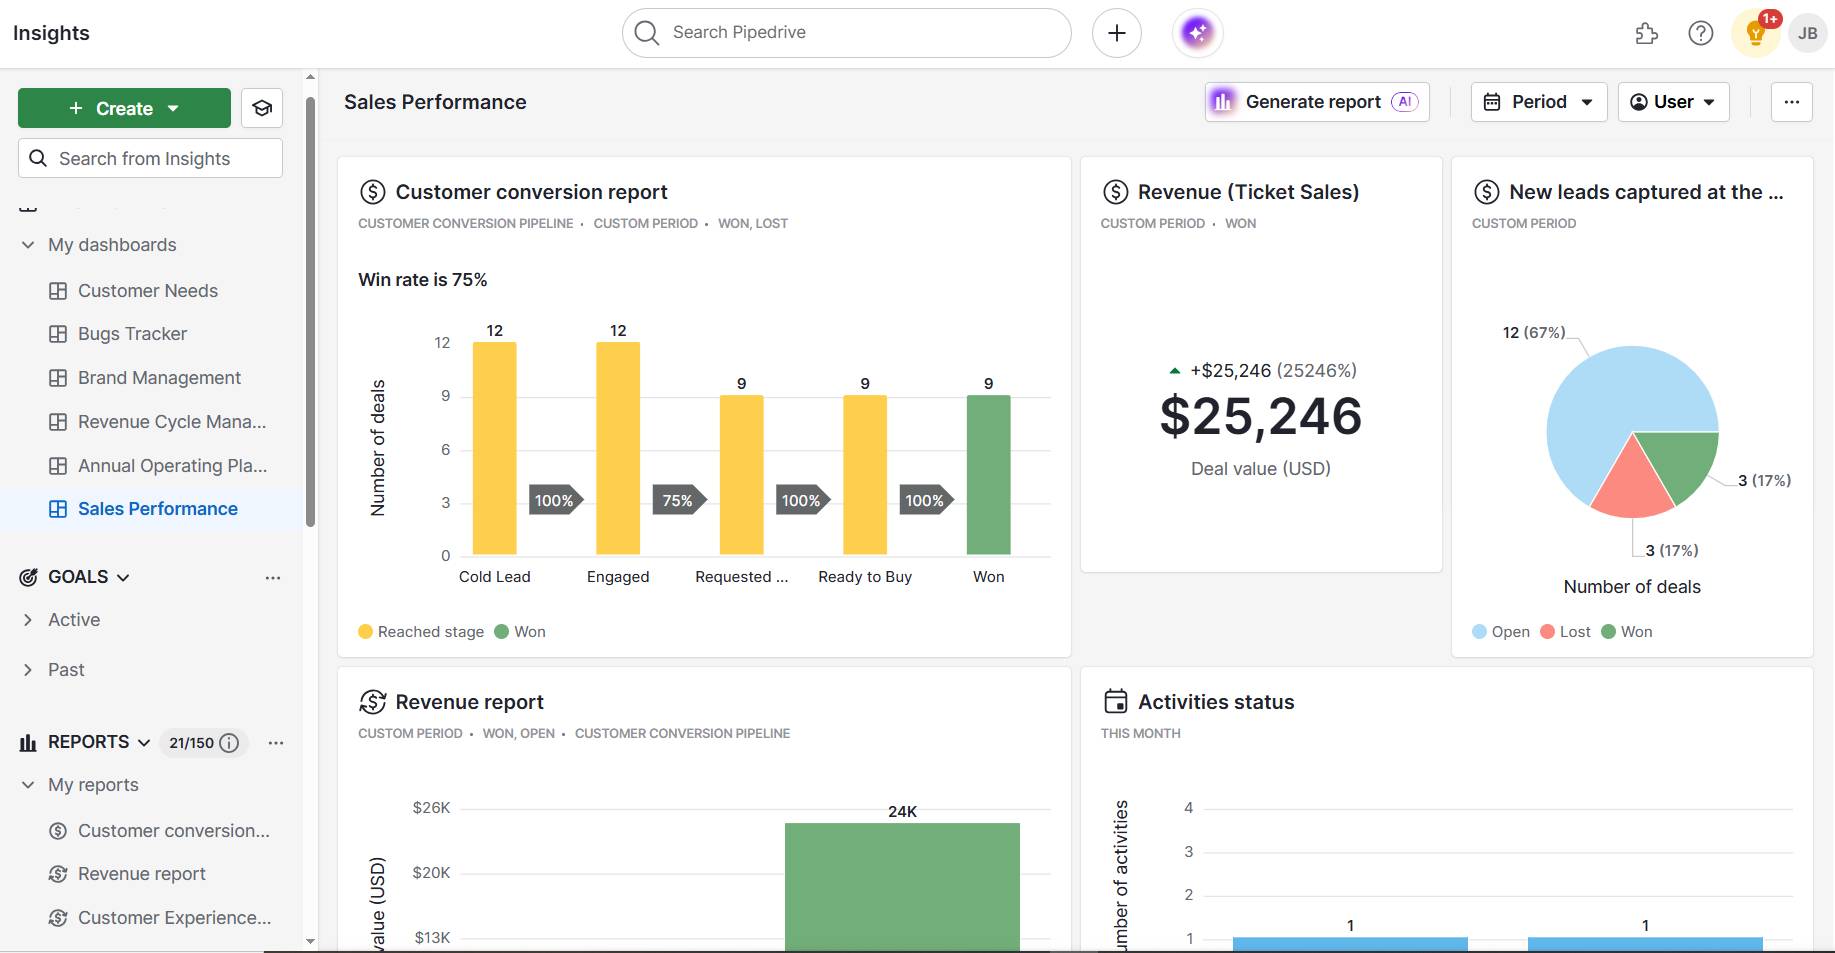Toggle the Won legend in conversion report

tap(520, 631)
